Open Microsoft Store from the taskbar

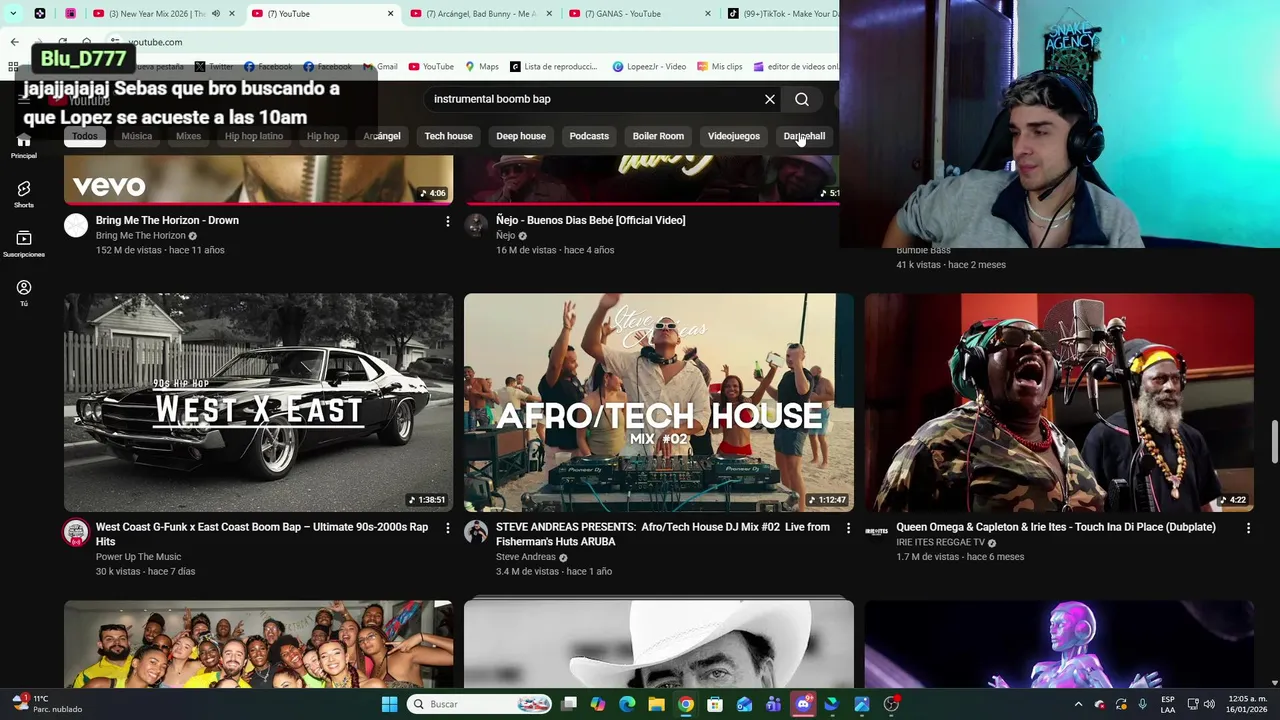click(x=715, y=704)
